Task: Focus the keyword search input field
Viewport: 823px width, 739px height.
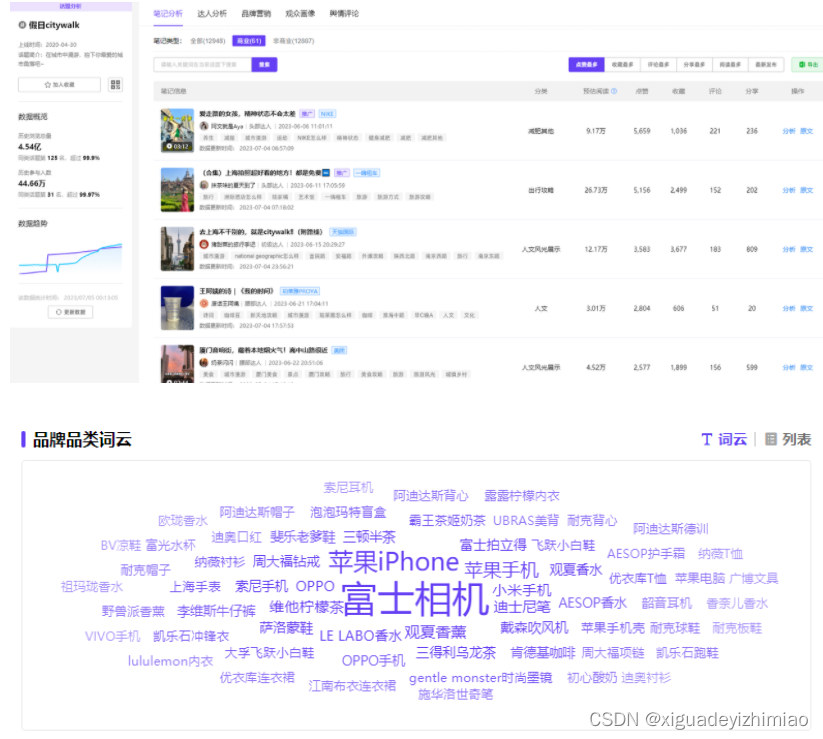Action: point(203,65)
